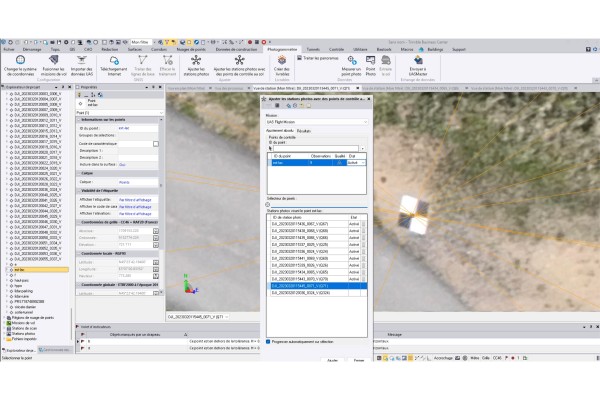Expand Missions de vol tree node

[x=5, y=323]
